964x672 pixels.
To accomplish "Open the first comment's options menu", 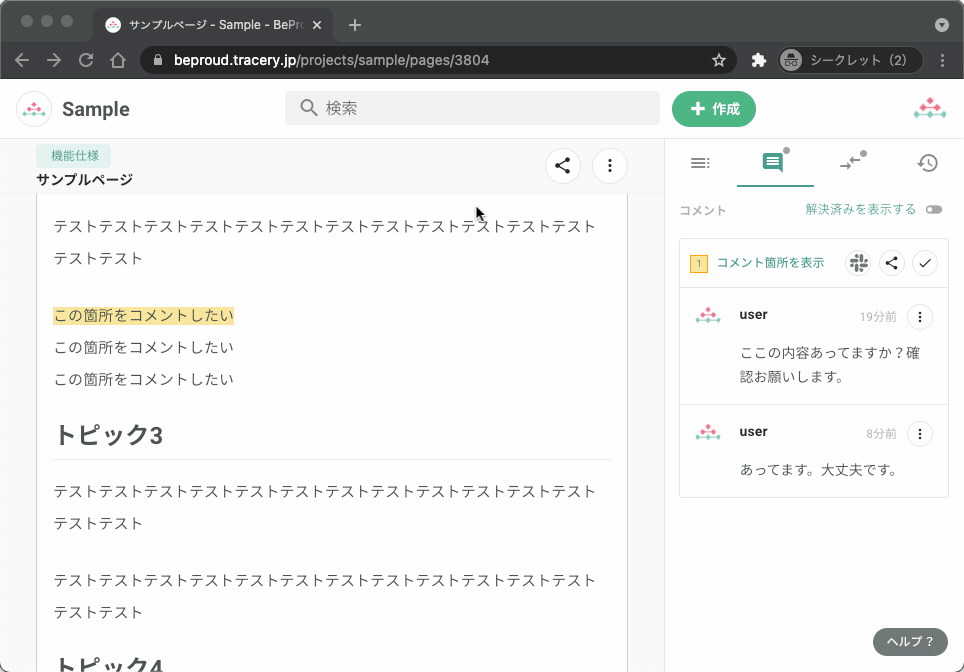I will click(x=920, y=316).
